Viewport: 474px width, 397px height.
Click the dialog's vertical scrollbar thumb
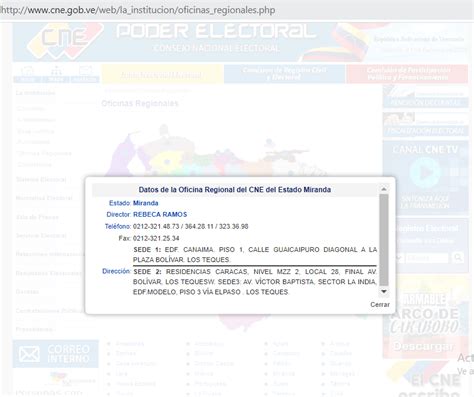click(x=384, y=240)
